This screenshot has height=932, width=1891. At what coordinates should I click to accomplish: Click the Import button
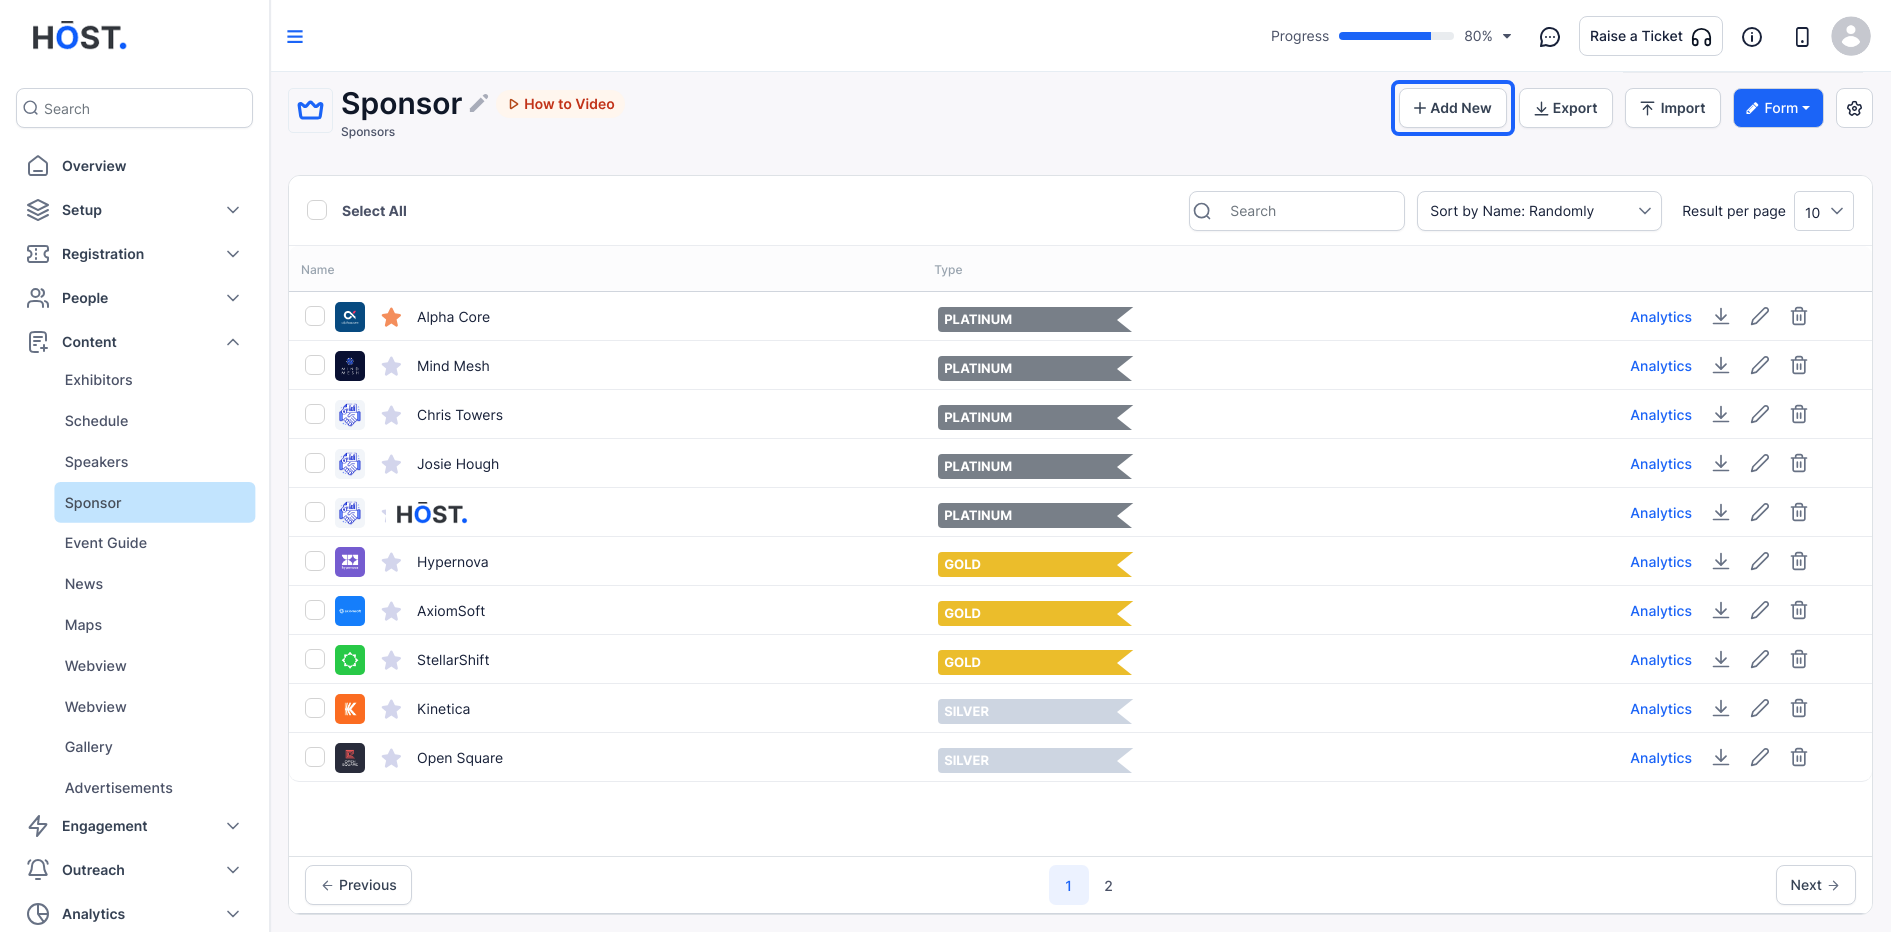(x=1673, y=108)
